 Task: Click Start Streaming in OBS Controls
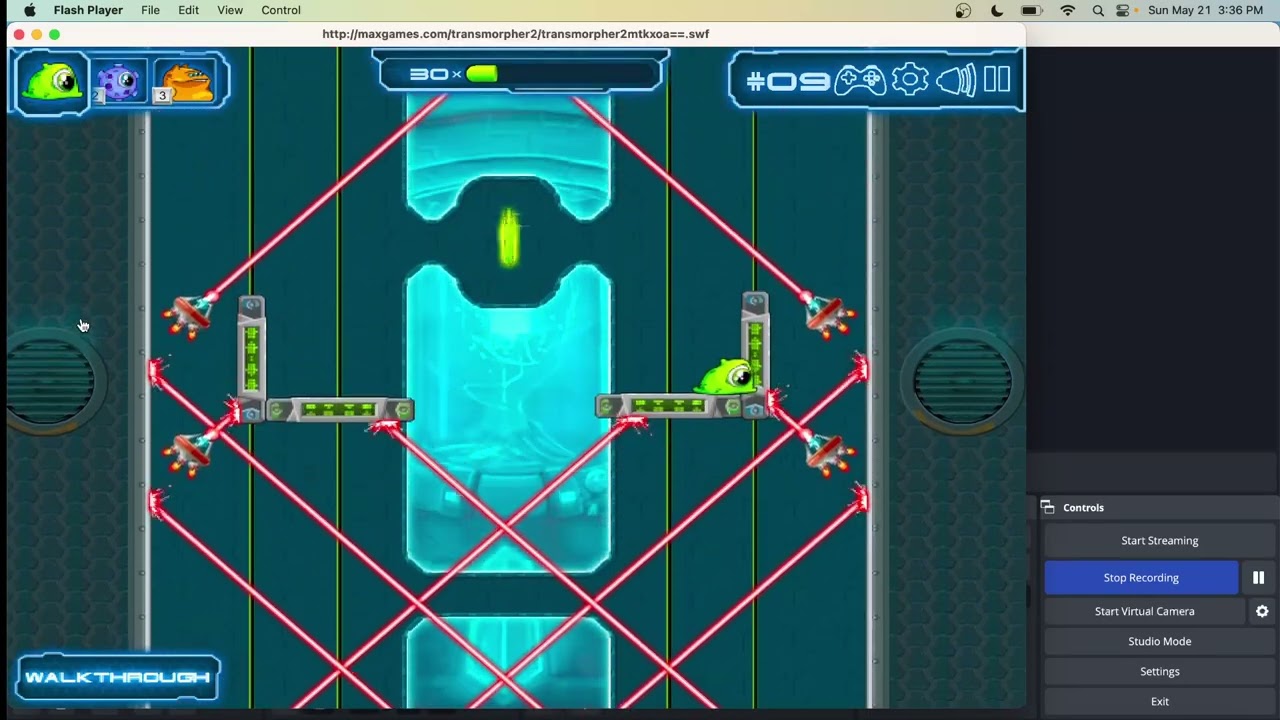pyautogui.click(x=1159, y=541)
